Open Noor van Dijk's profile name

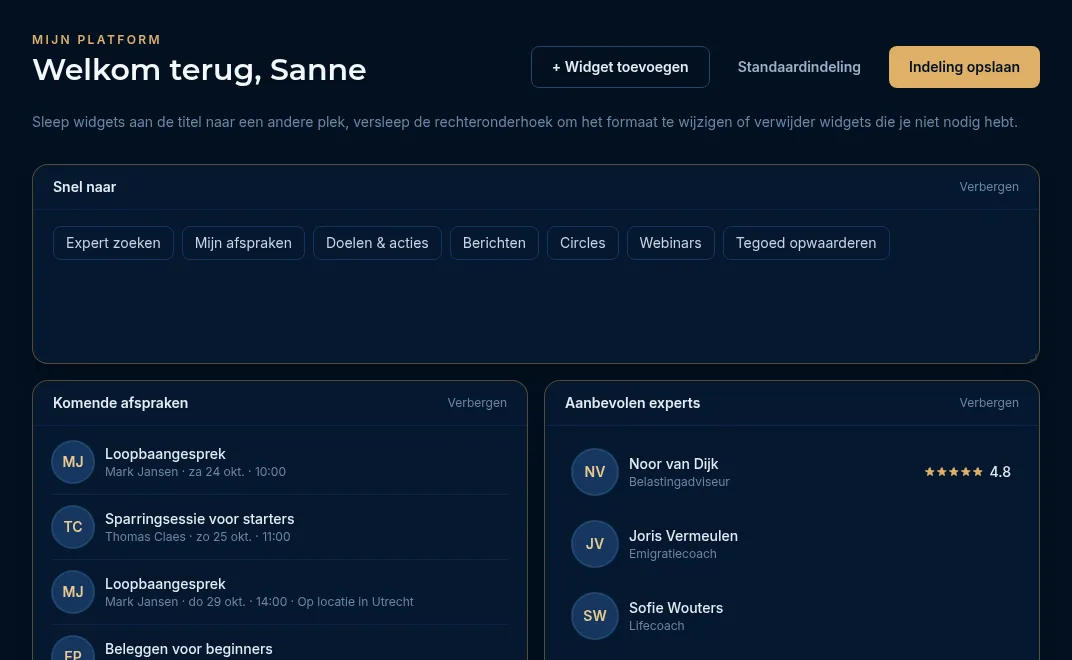[673, 464]
